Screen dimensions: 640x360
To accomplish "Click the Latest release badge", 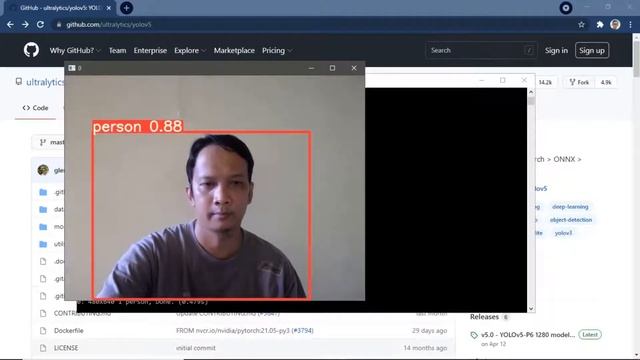I will [590, 335].
